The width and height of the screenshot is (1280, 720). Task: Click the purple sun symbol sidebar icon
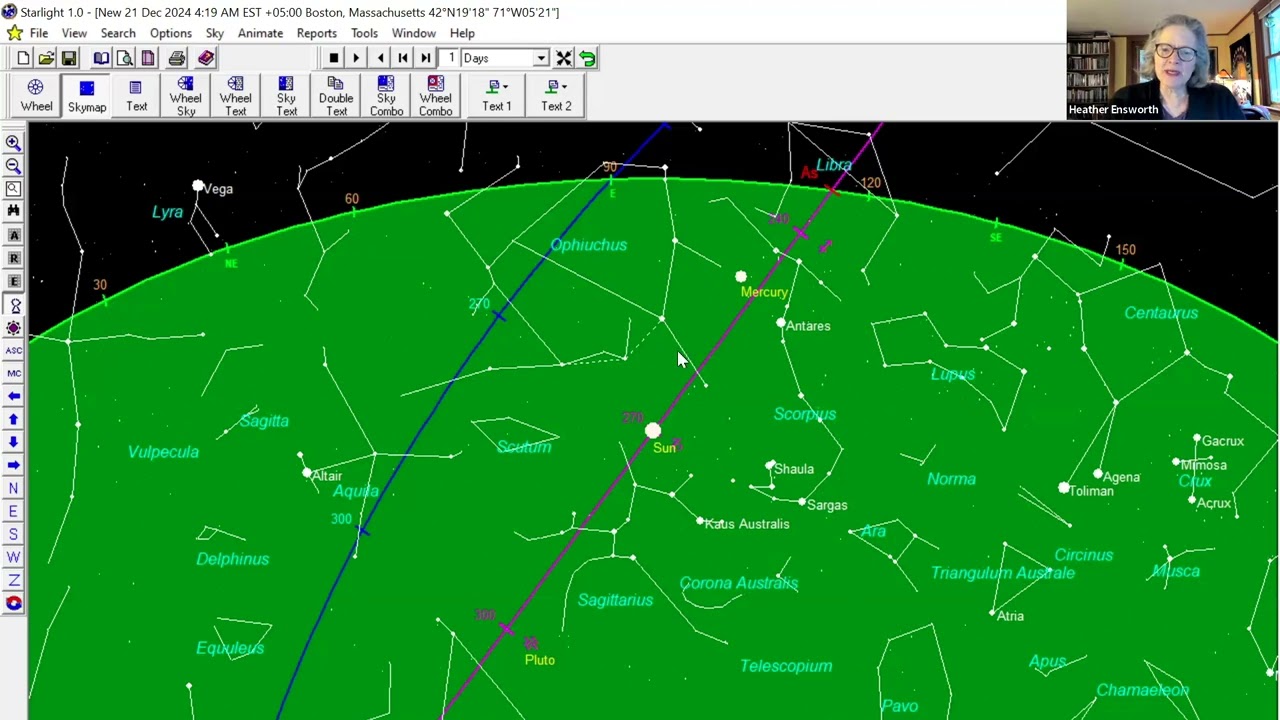click(x=13, y=327)
